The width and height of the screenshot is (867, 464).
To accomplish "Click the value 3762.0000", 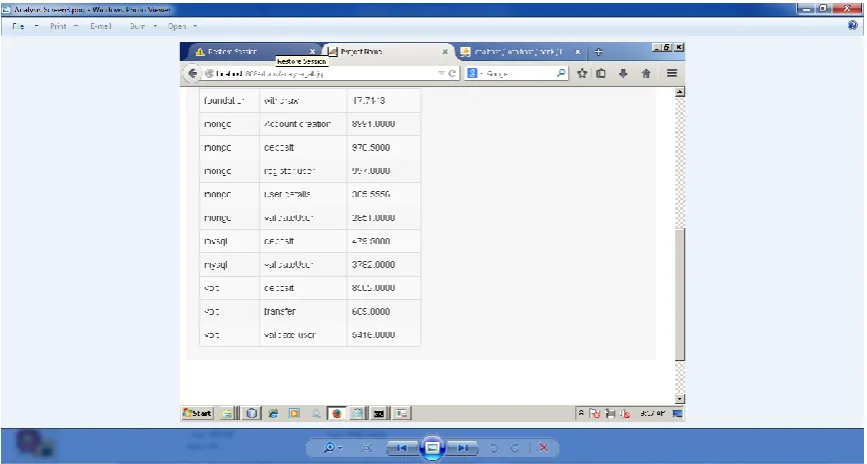I will [373, 264].
